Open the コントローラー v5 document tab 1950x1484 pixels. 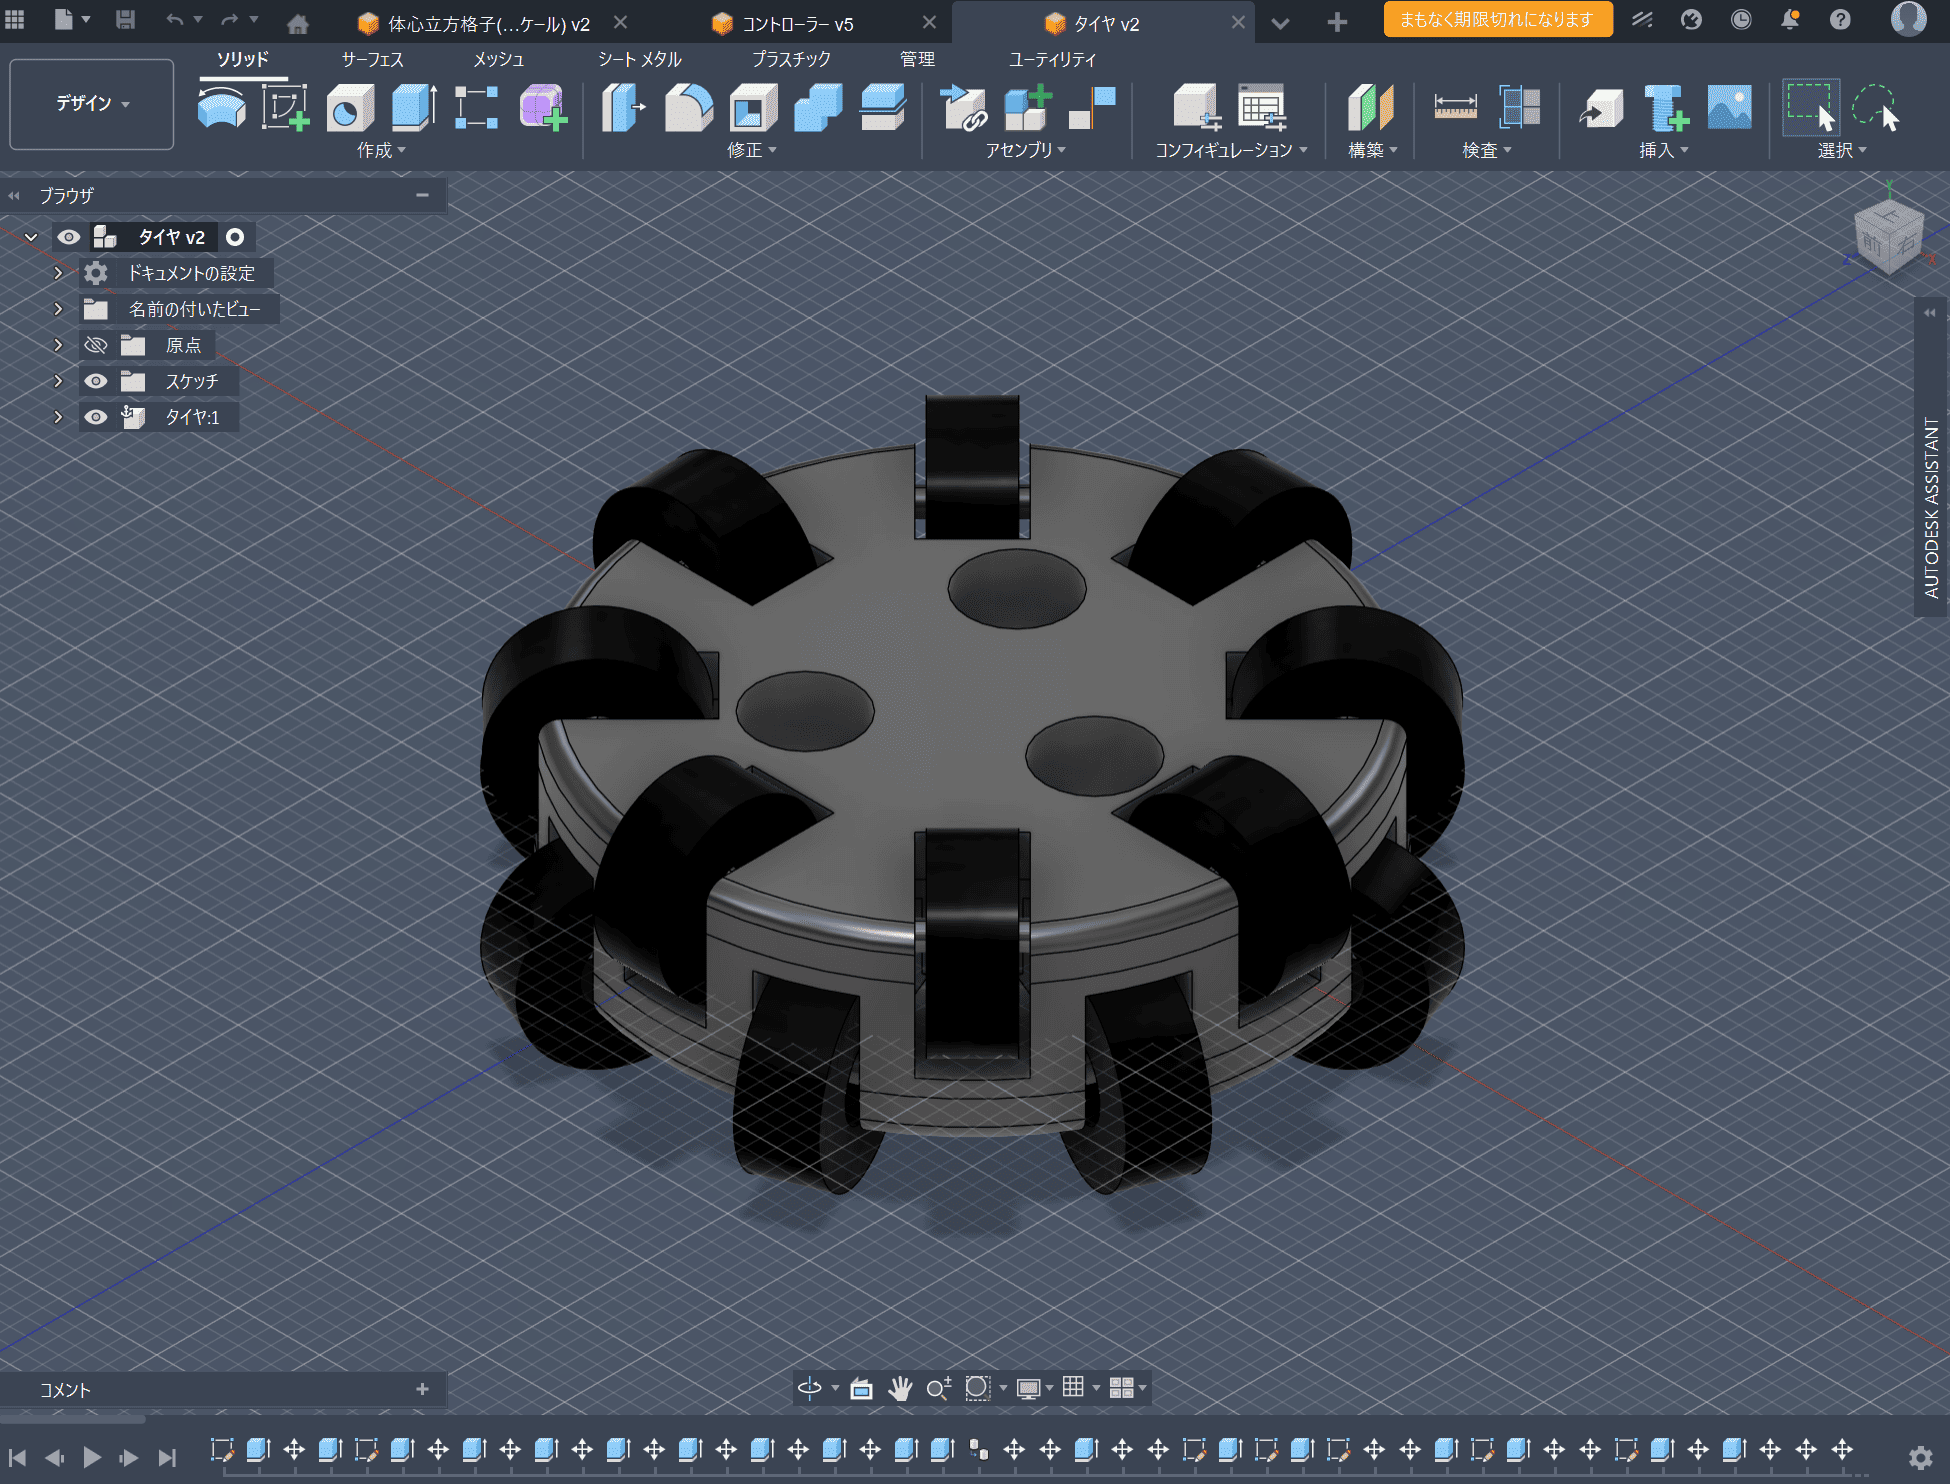(x=797, y=24)
